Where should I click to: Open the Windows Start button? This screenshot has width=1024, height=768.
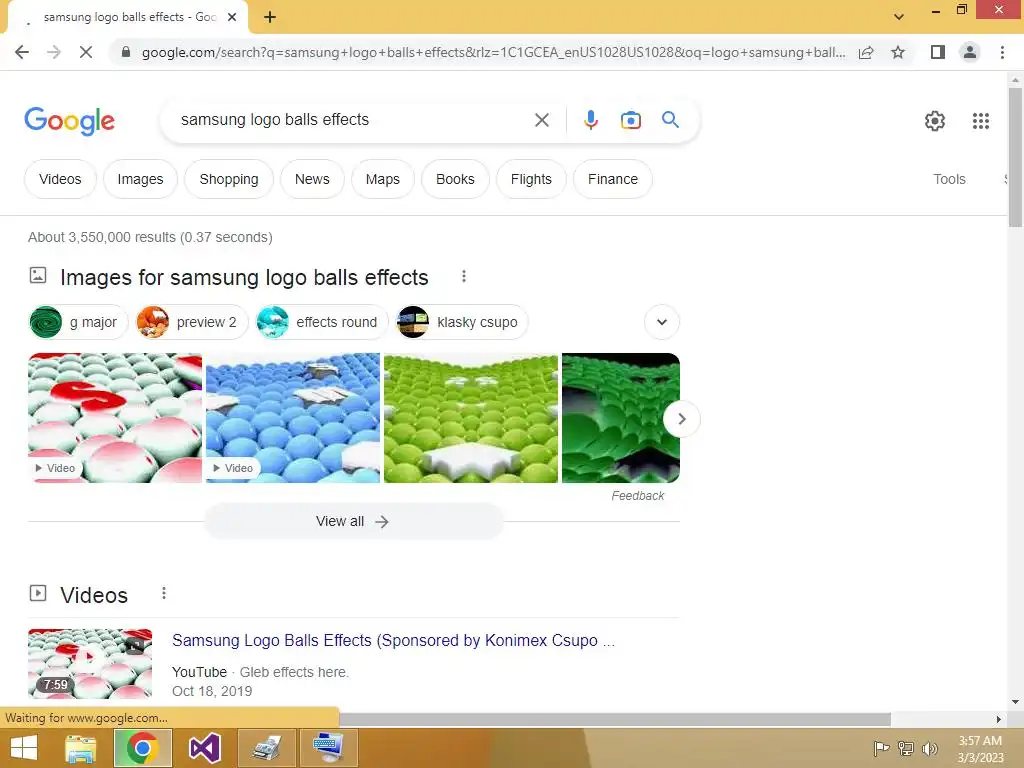pyautogui.click(x=24, y=748)
